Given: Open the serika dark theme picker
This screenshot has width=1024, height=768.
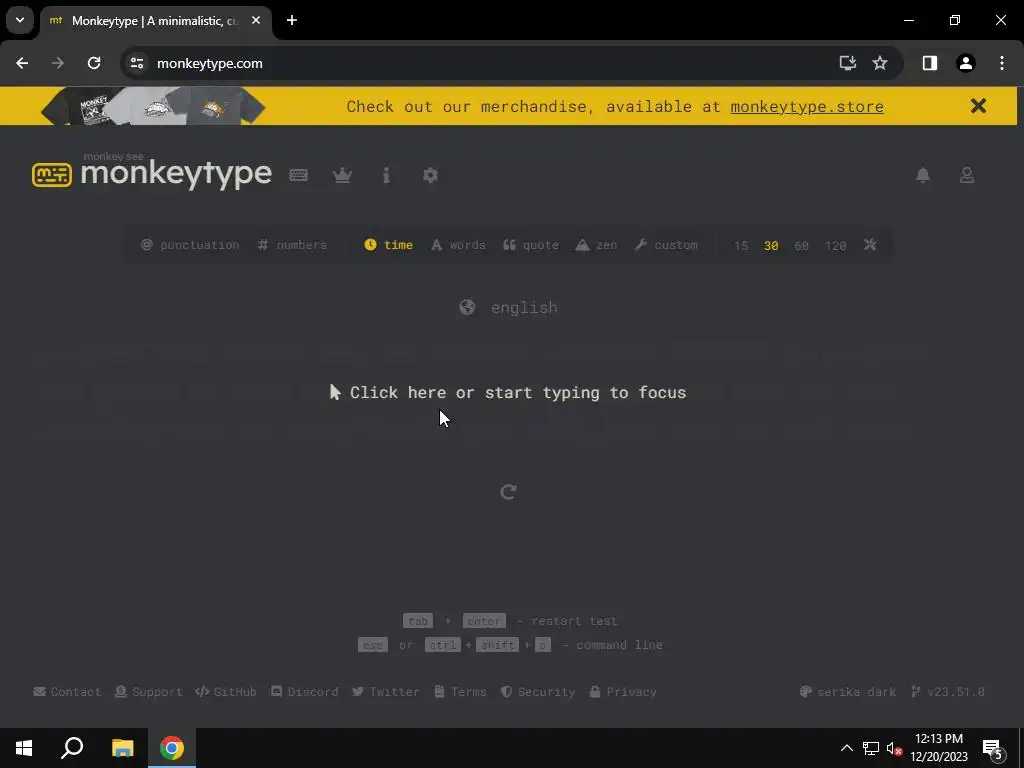Looking at the screenshot, I should 848,692.
